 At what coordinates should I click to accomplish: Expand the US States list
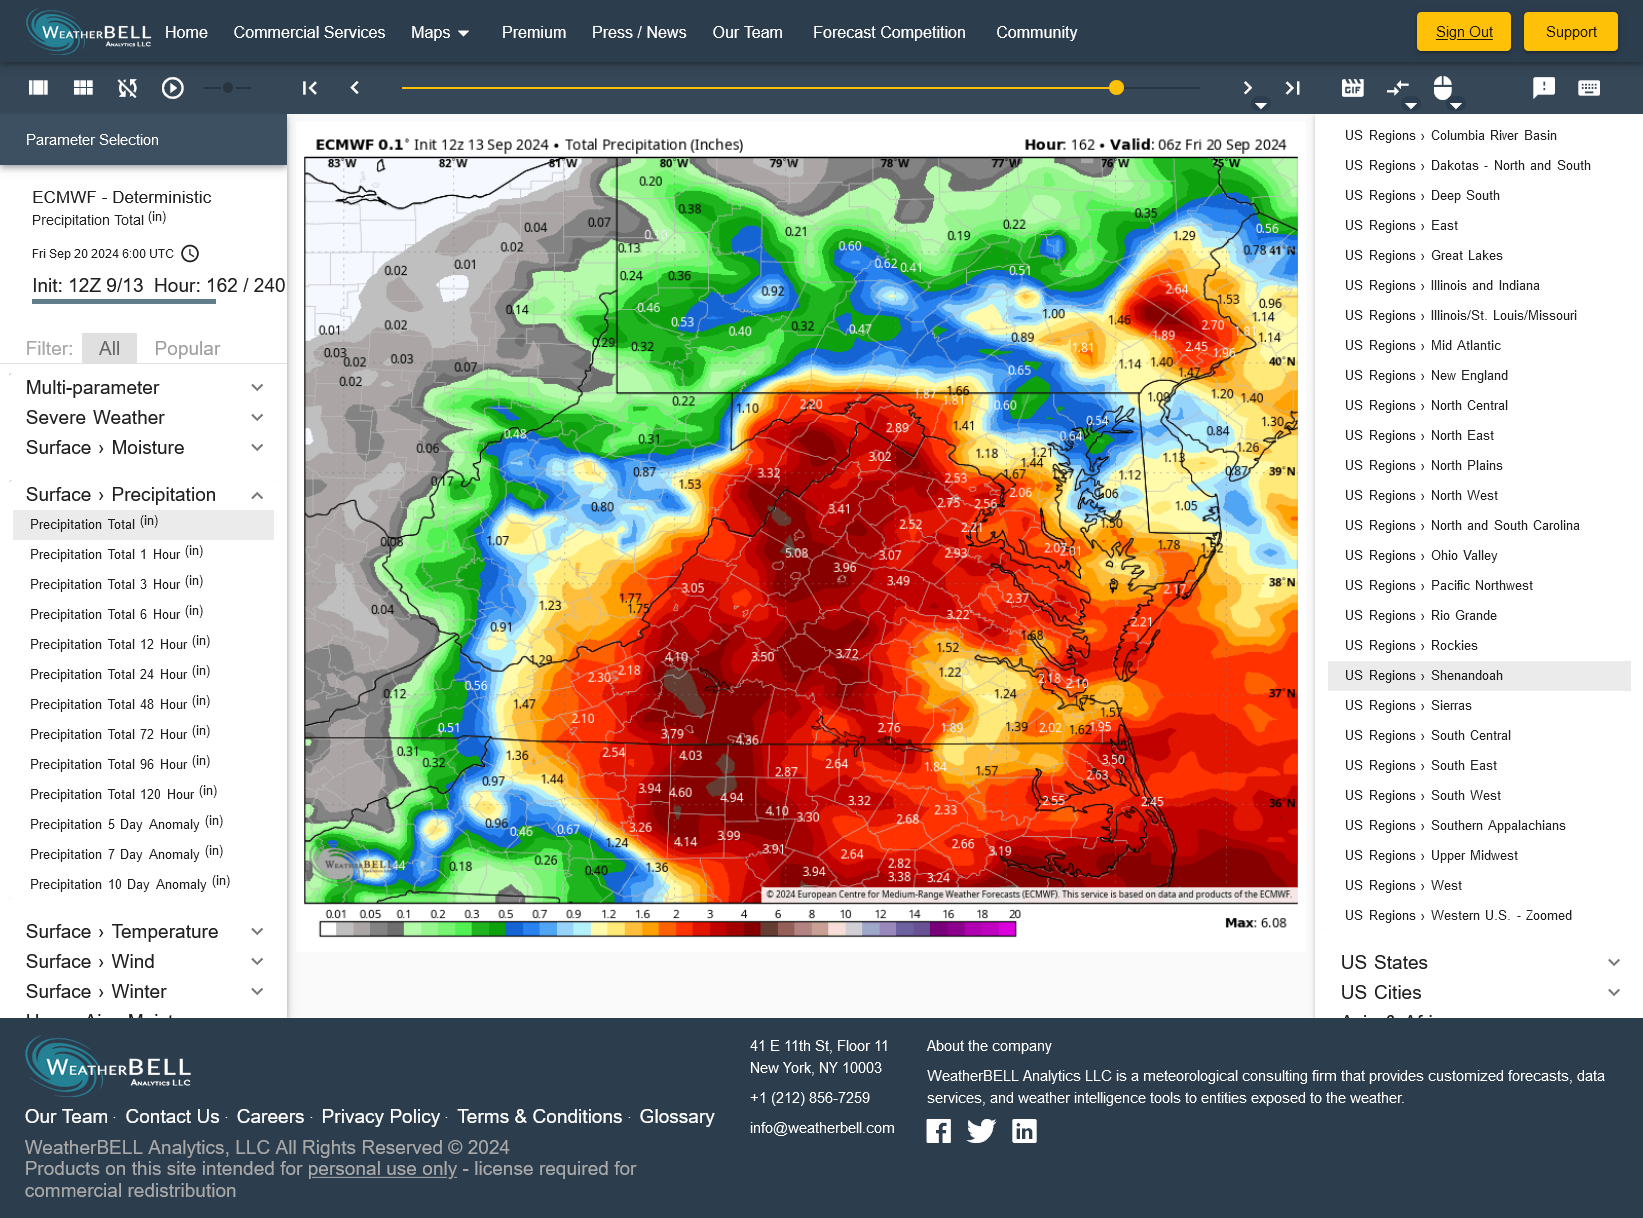[1480, 962]
